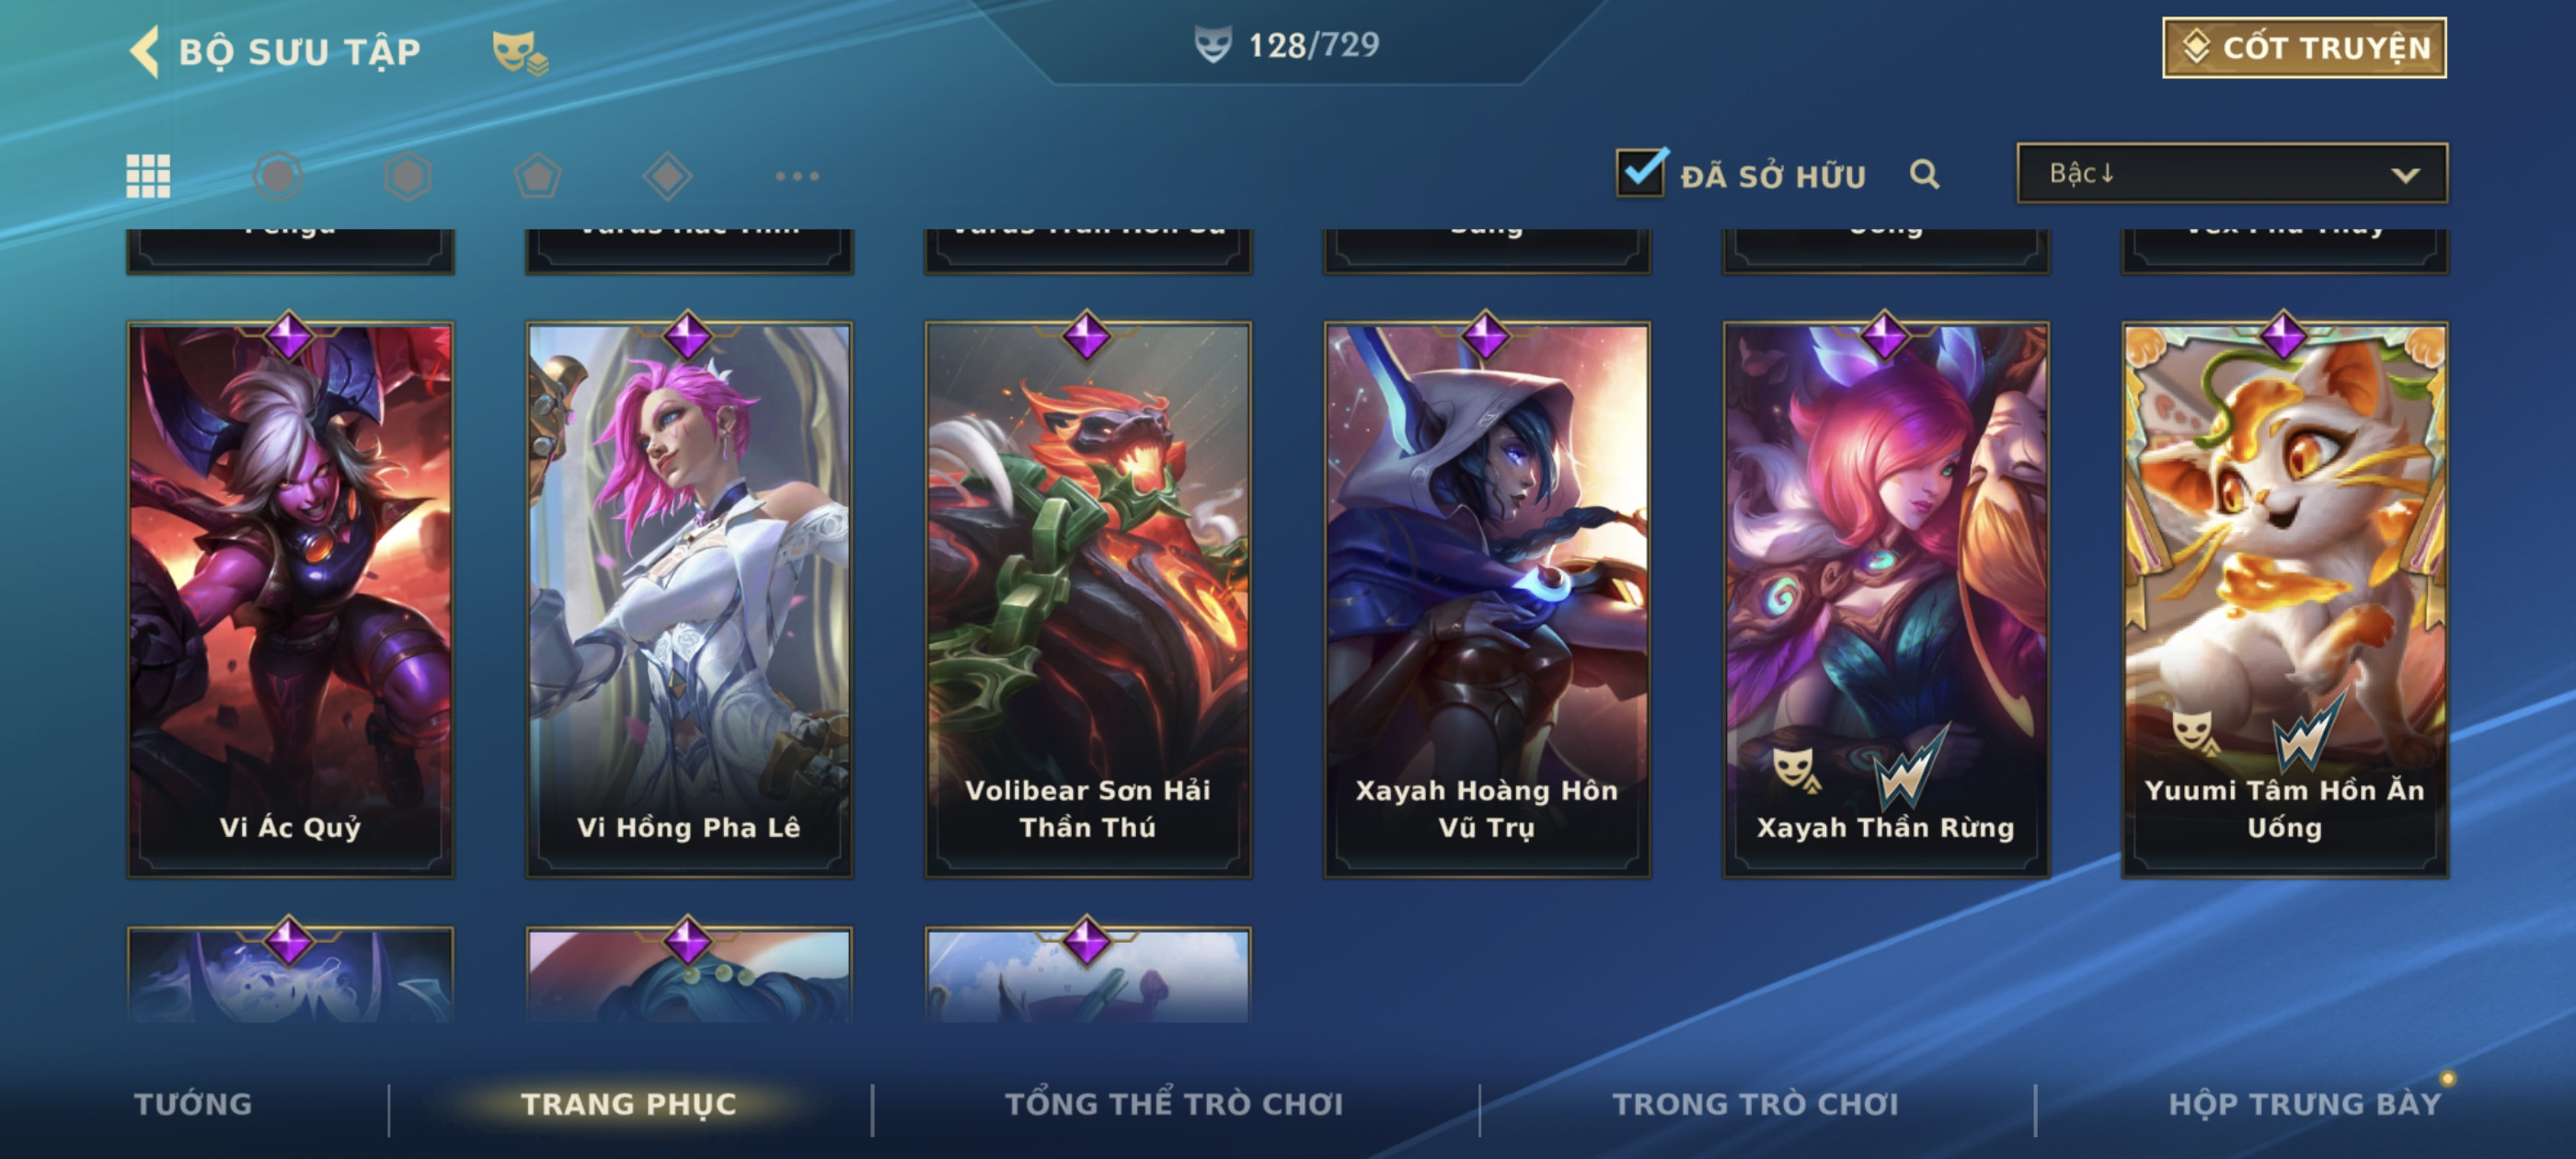Image resolution: width=2576 pixels, height=1159 pixels.
Task: Open Yuumi Tâm Hồn Ăn Uống skin card
Action: [2284, 598]
